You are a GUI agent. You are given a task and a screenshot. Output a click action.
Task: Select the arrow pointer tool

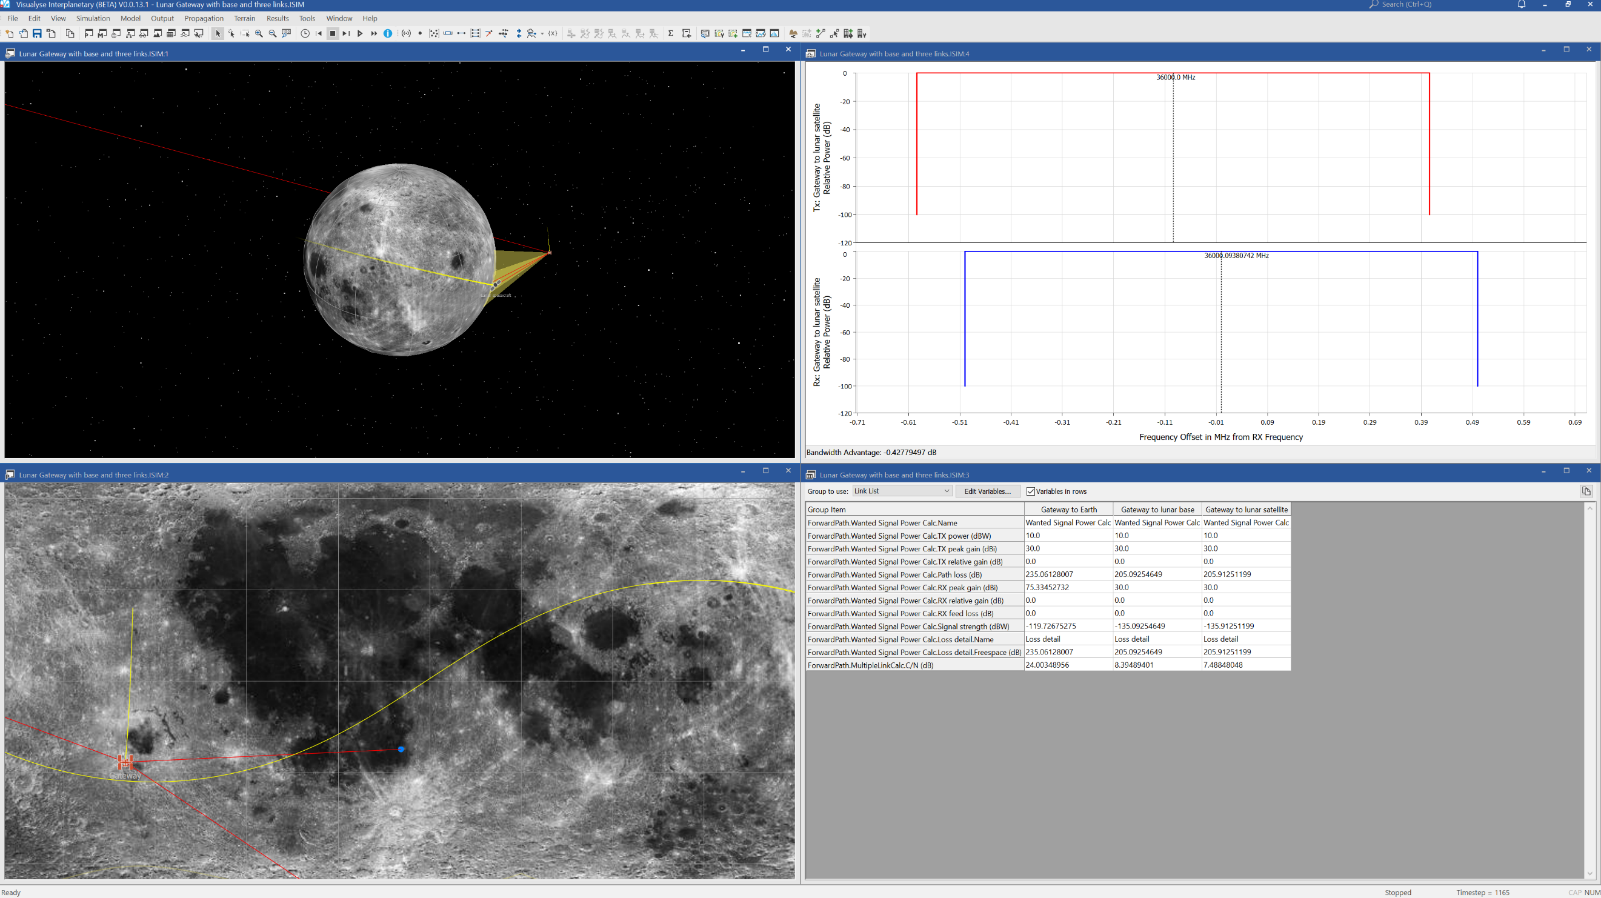coord(217,33)
